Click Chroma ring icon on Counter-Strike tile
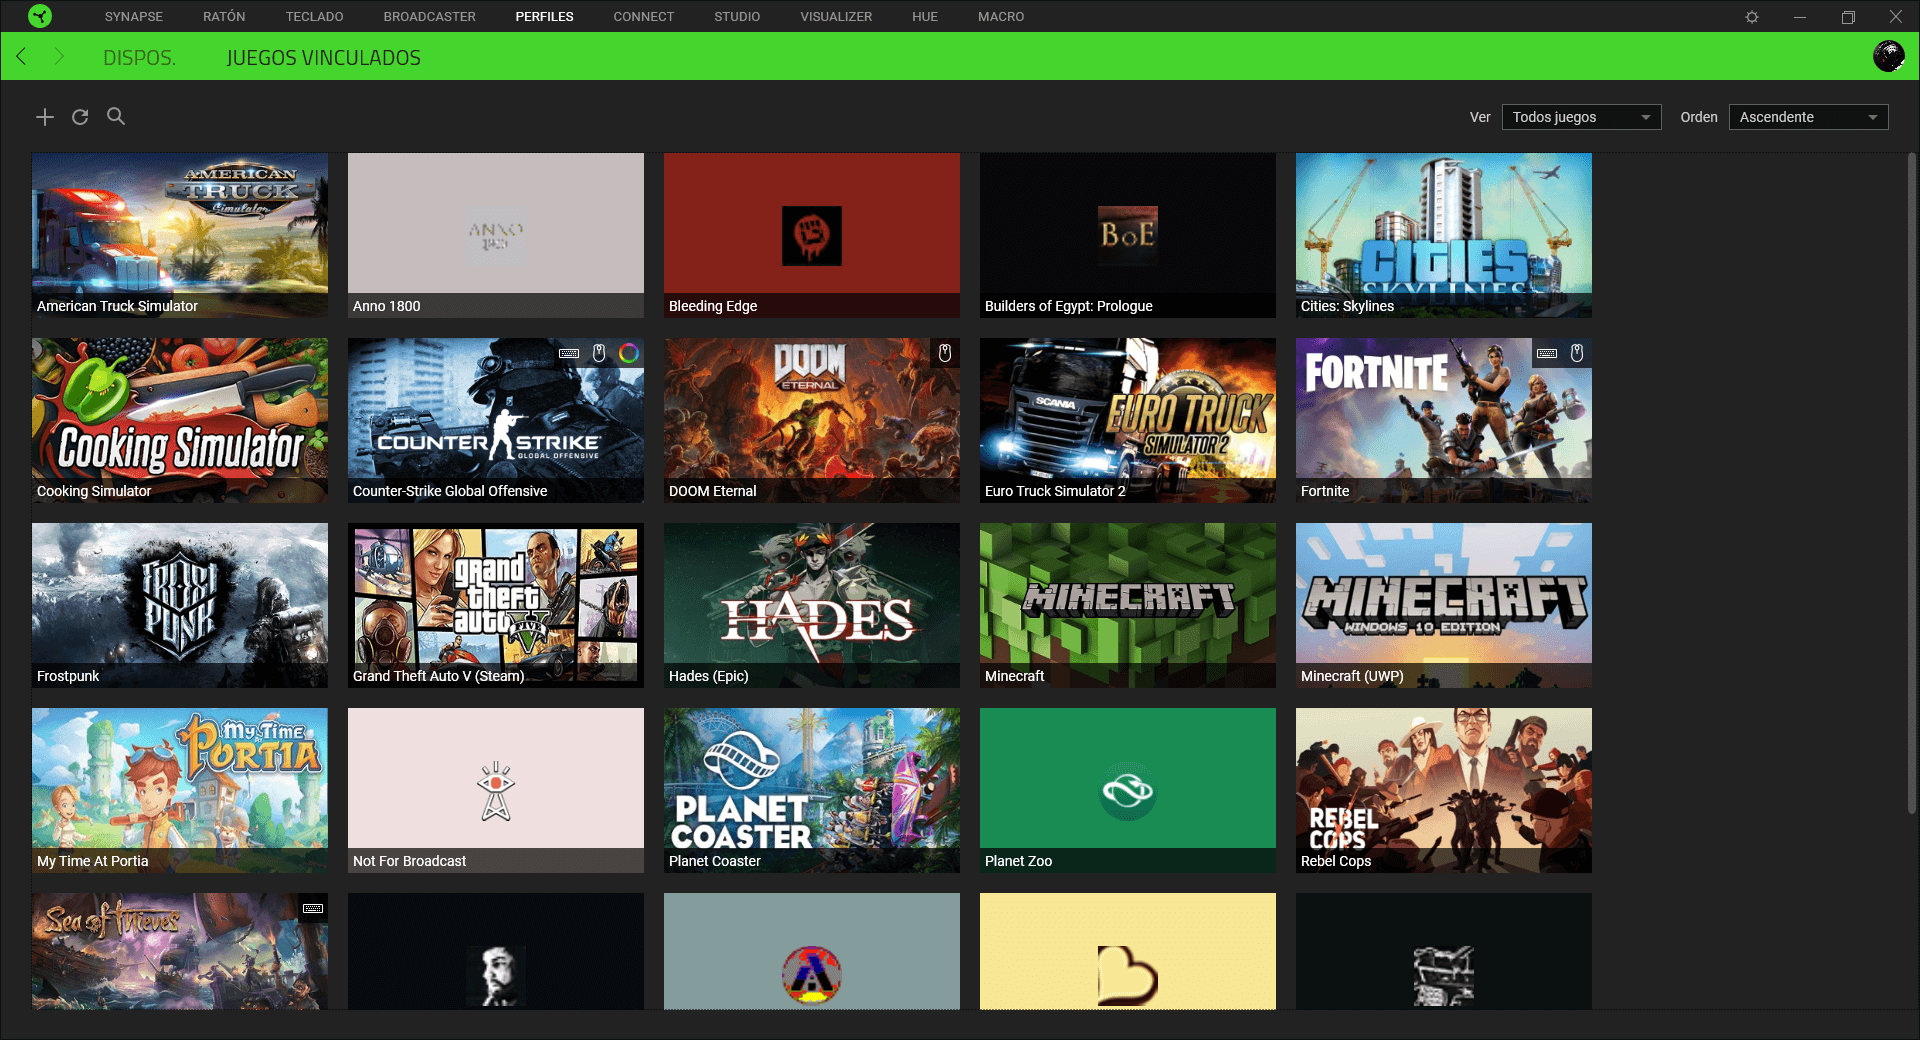This screenshot has height=1040, width=1920. point(629,353)
